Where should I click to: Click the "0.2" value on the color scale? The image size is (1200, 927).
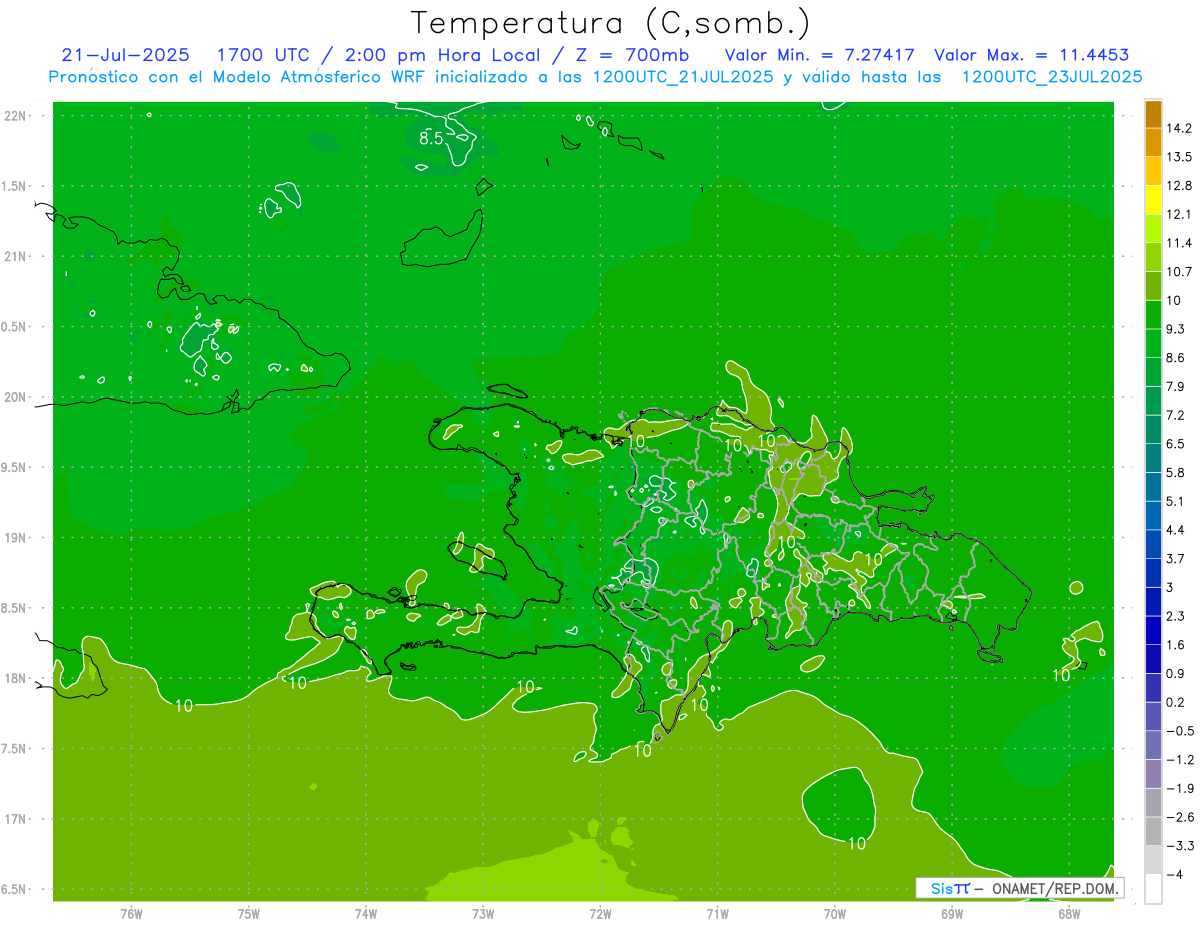[1175, 702]
